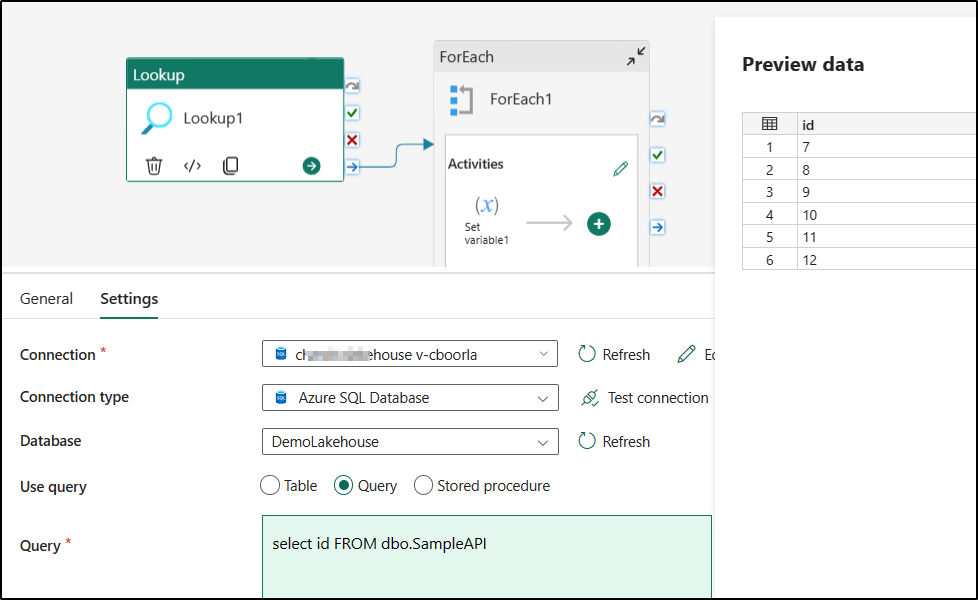This screenshot has height=600, width=978.
Task: Click ForEach1 activity name
Action: click(521, 99)
